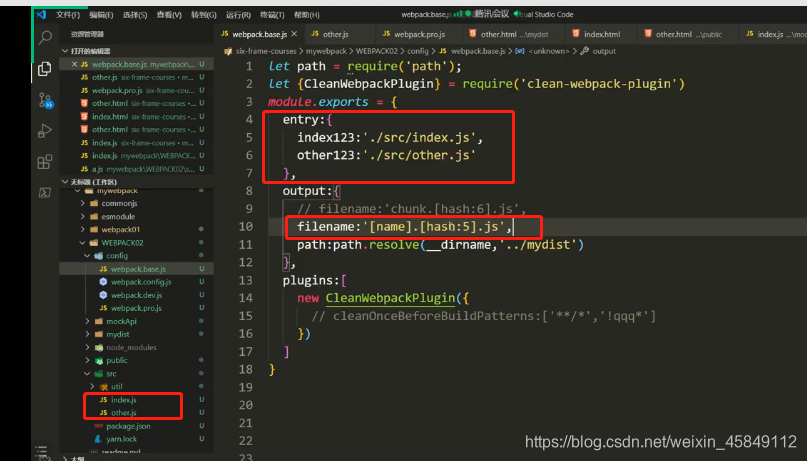Open the 帮助(H) menu
The image size is (807, 461).
[306, 14]
